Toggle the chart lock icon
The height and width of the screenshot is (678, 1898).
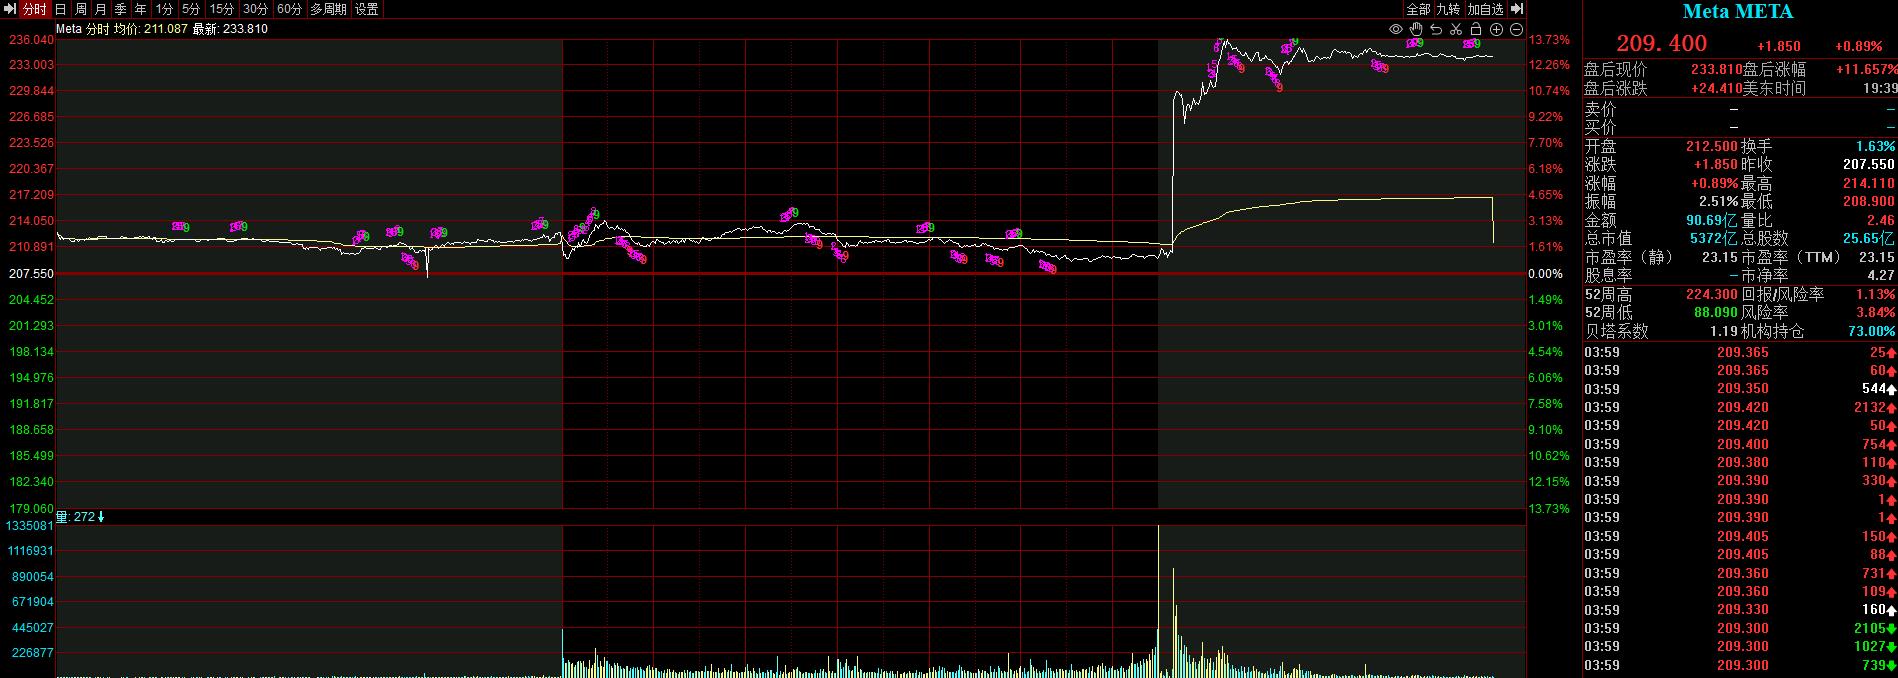point(1476,29)
